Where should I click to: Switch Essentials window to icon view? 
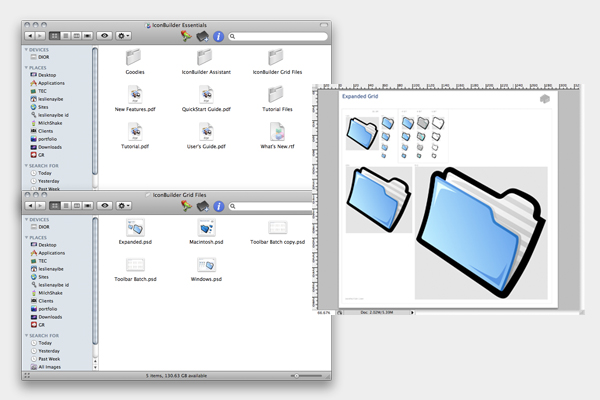(x=55, y=36)
